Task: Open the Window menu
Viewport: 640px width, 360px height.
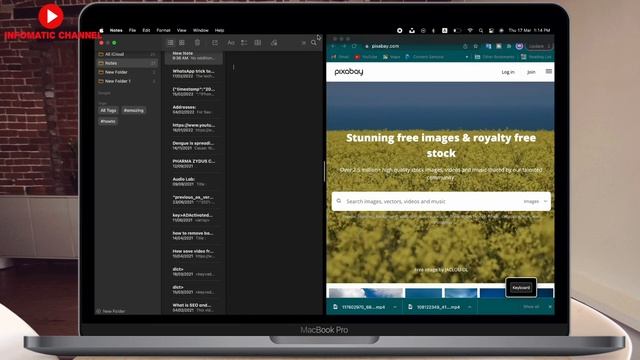Action: coord(200,30)
